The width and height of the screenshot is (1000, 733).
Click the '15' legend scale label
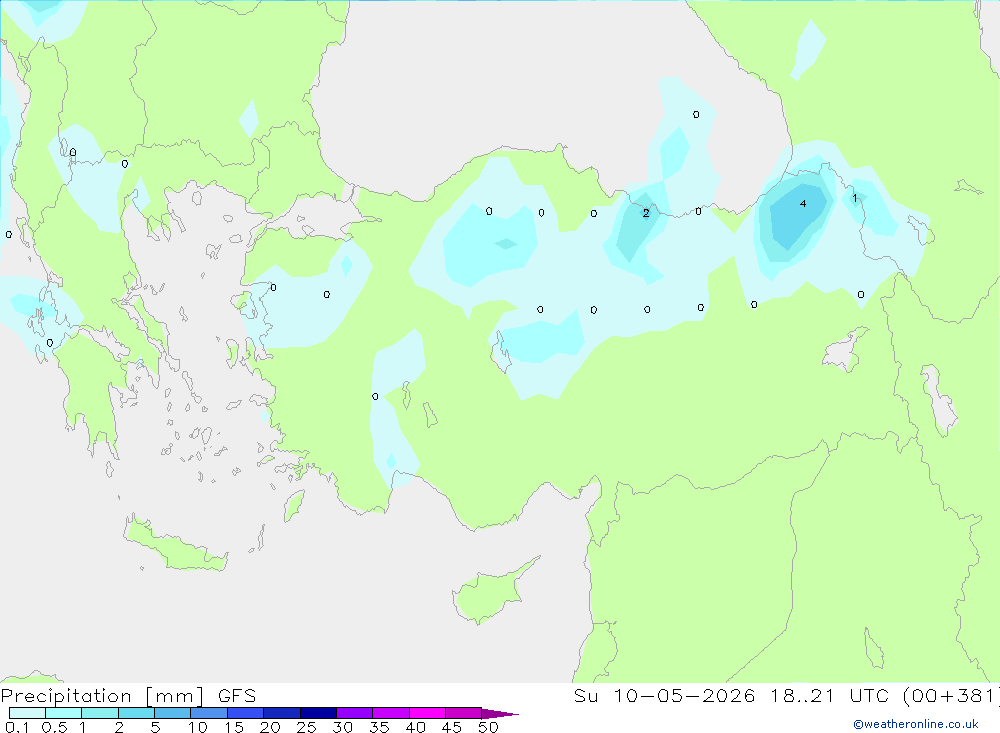[234, 727]
